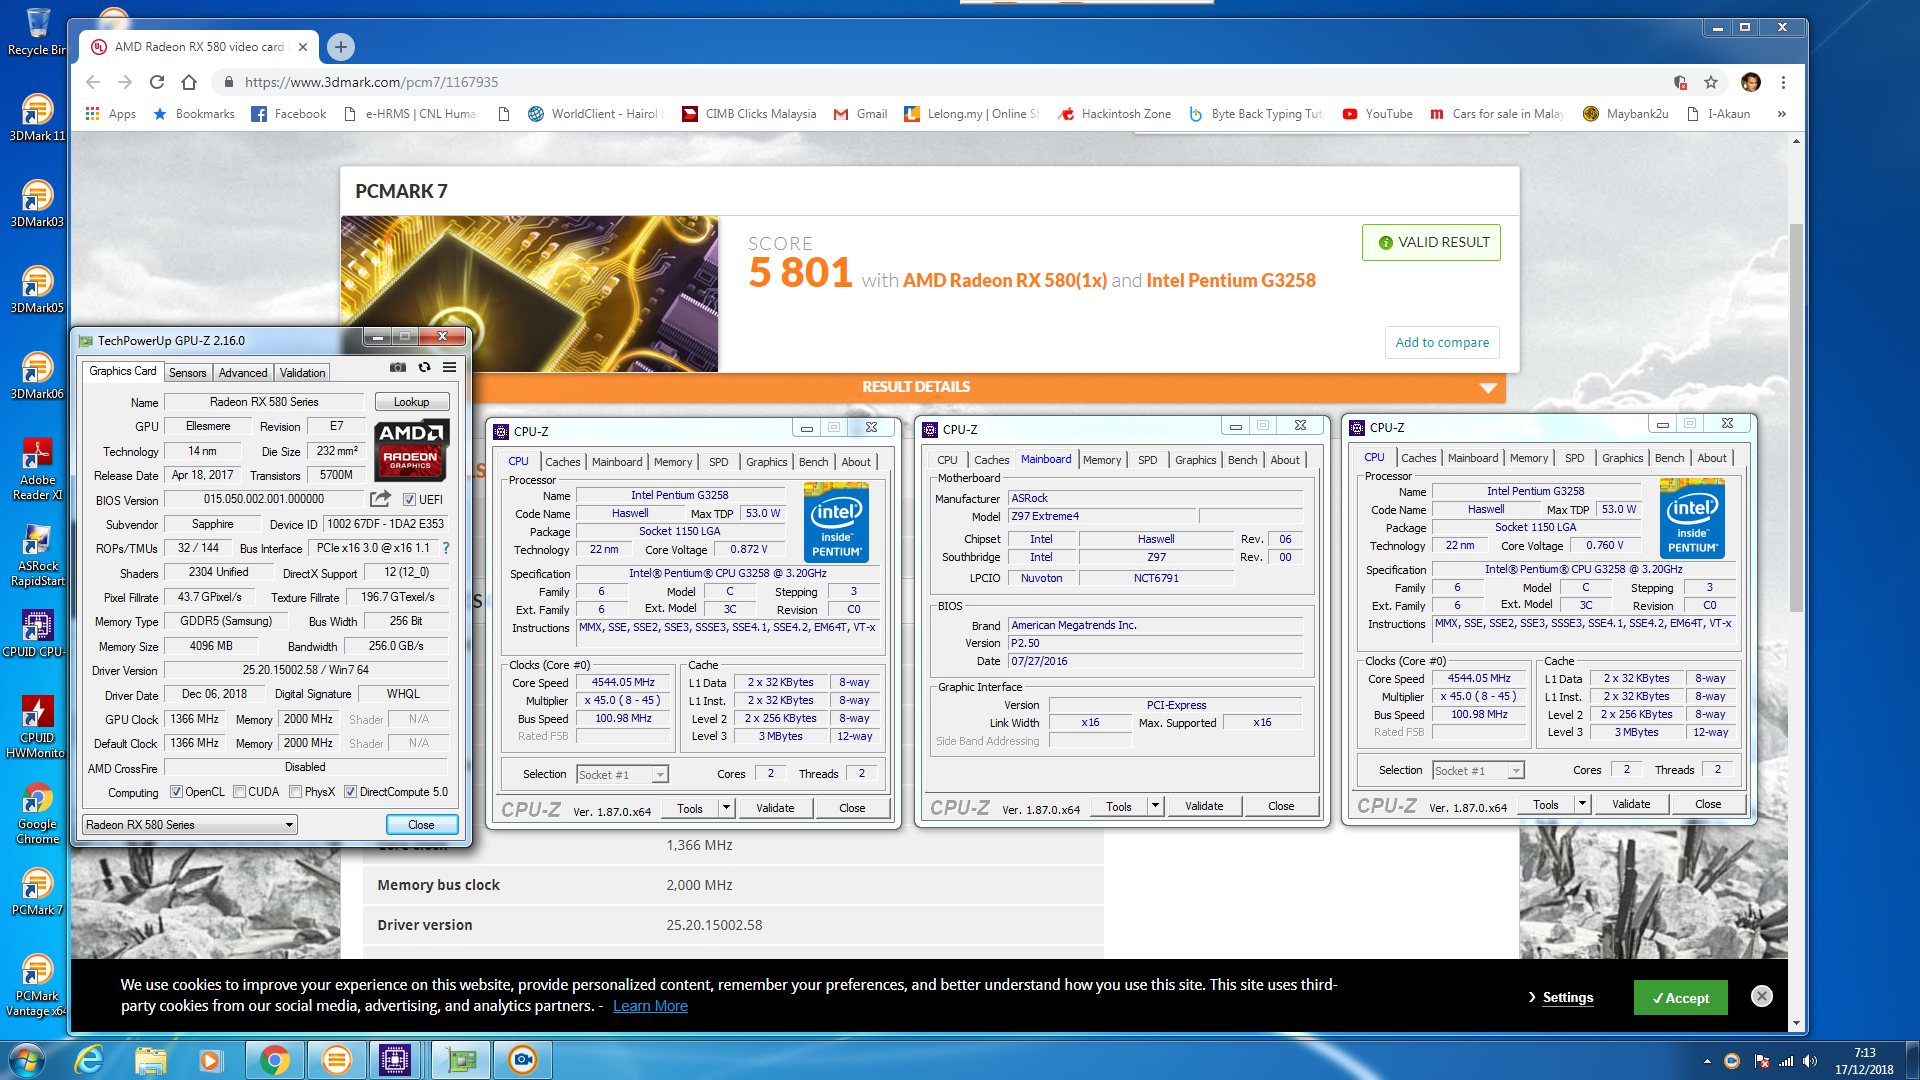Open the Chrome profile avatar

pyautogui.click(x=1750, y=82)
